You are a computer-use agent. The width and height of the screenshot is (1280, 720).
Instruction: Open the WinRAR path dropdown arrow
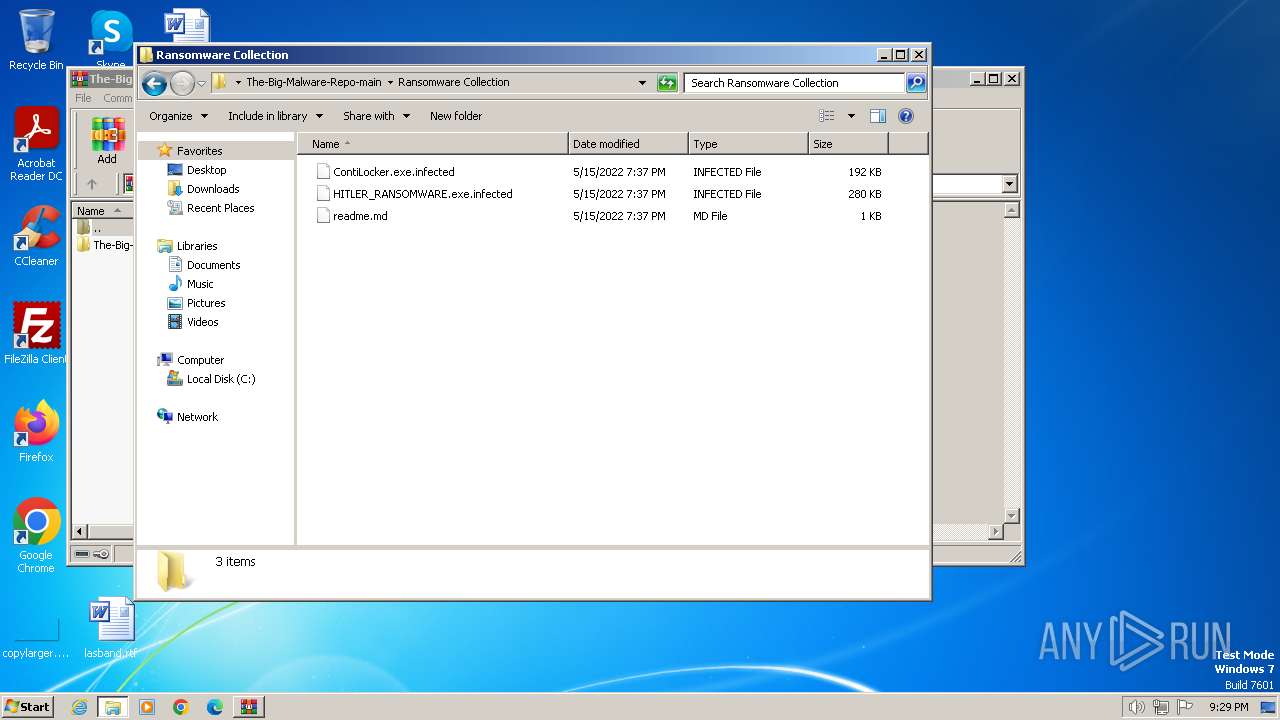coord(1009,184)
